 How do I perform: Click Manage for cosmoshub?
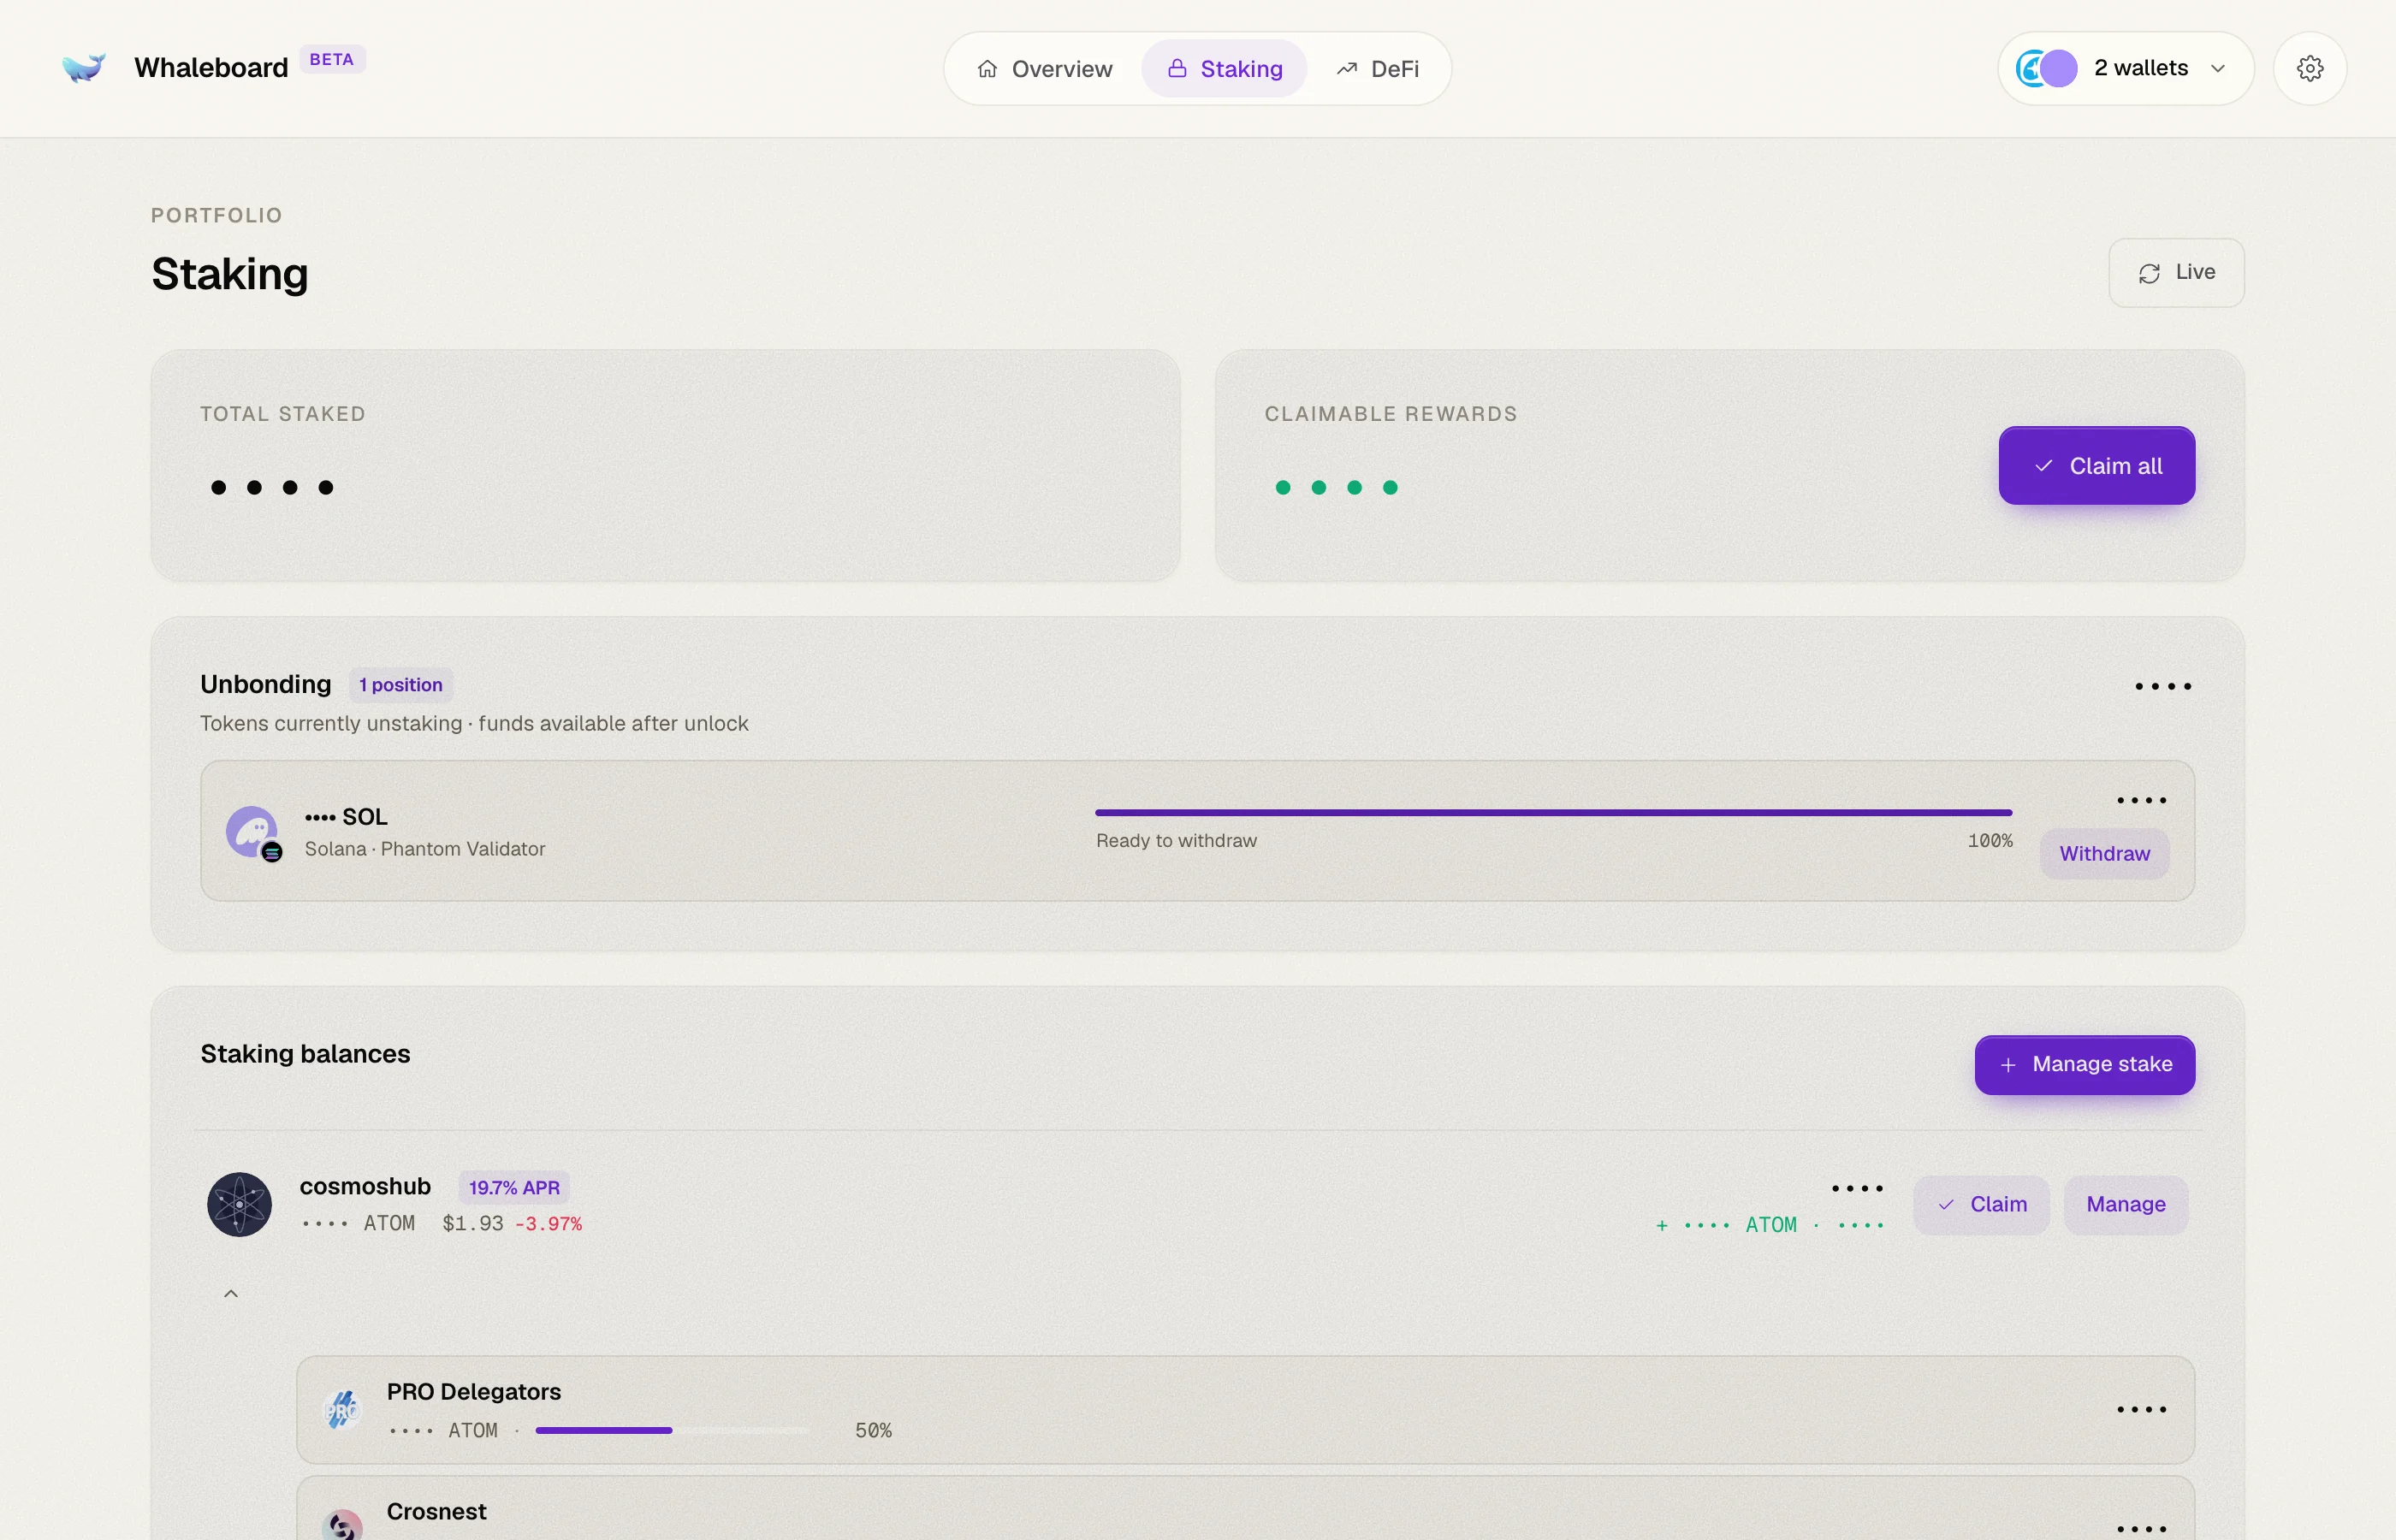coord(2126,1204)
